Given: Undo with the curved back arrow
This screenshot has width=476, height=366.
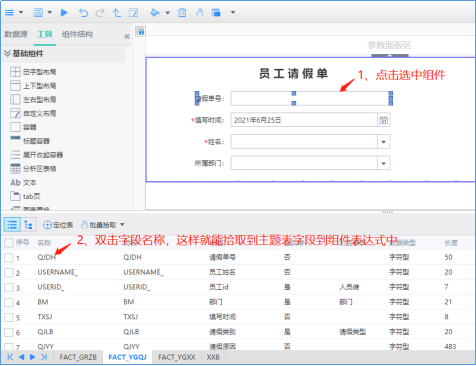Looking at the screenshot, I should coord(83,13).
